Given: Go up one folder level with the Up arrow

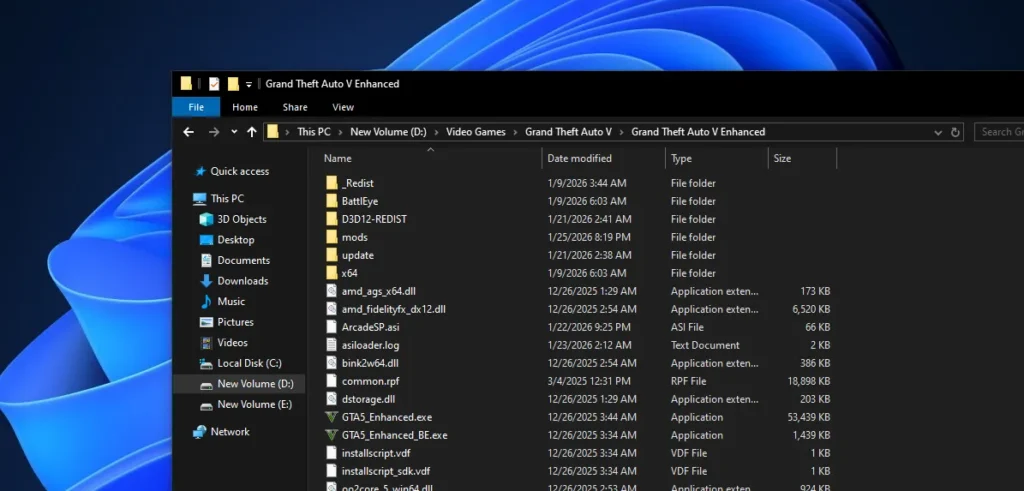Looking at the screenshot, I should click(252, 132).
